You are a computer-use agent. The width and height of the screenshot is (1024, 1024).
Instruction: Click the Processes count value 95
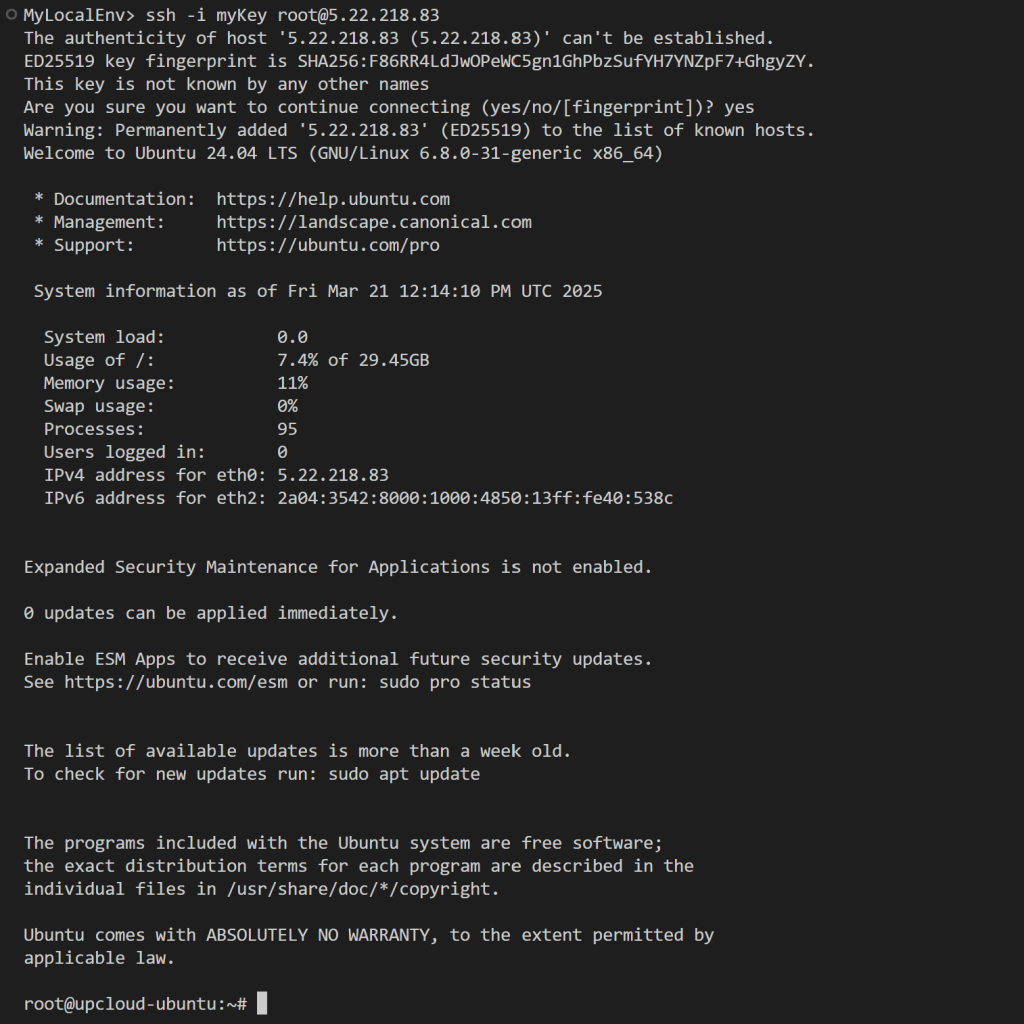click(287, 429)
